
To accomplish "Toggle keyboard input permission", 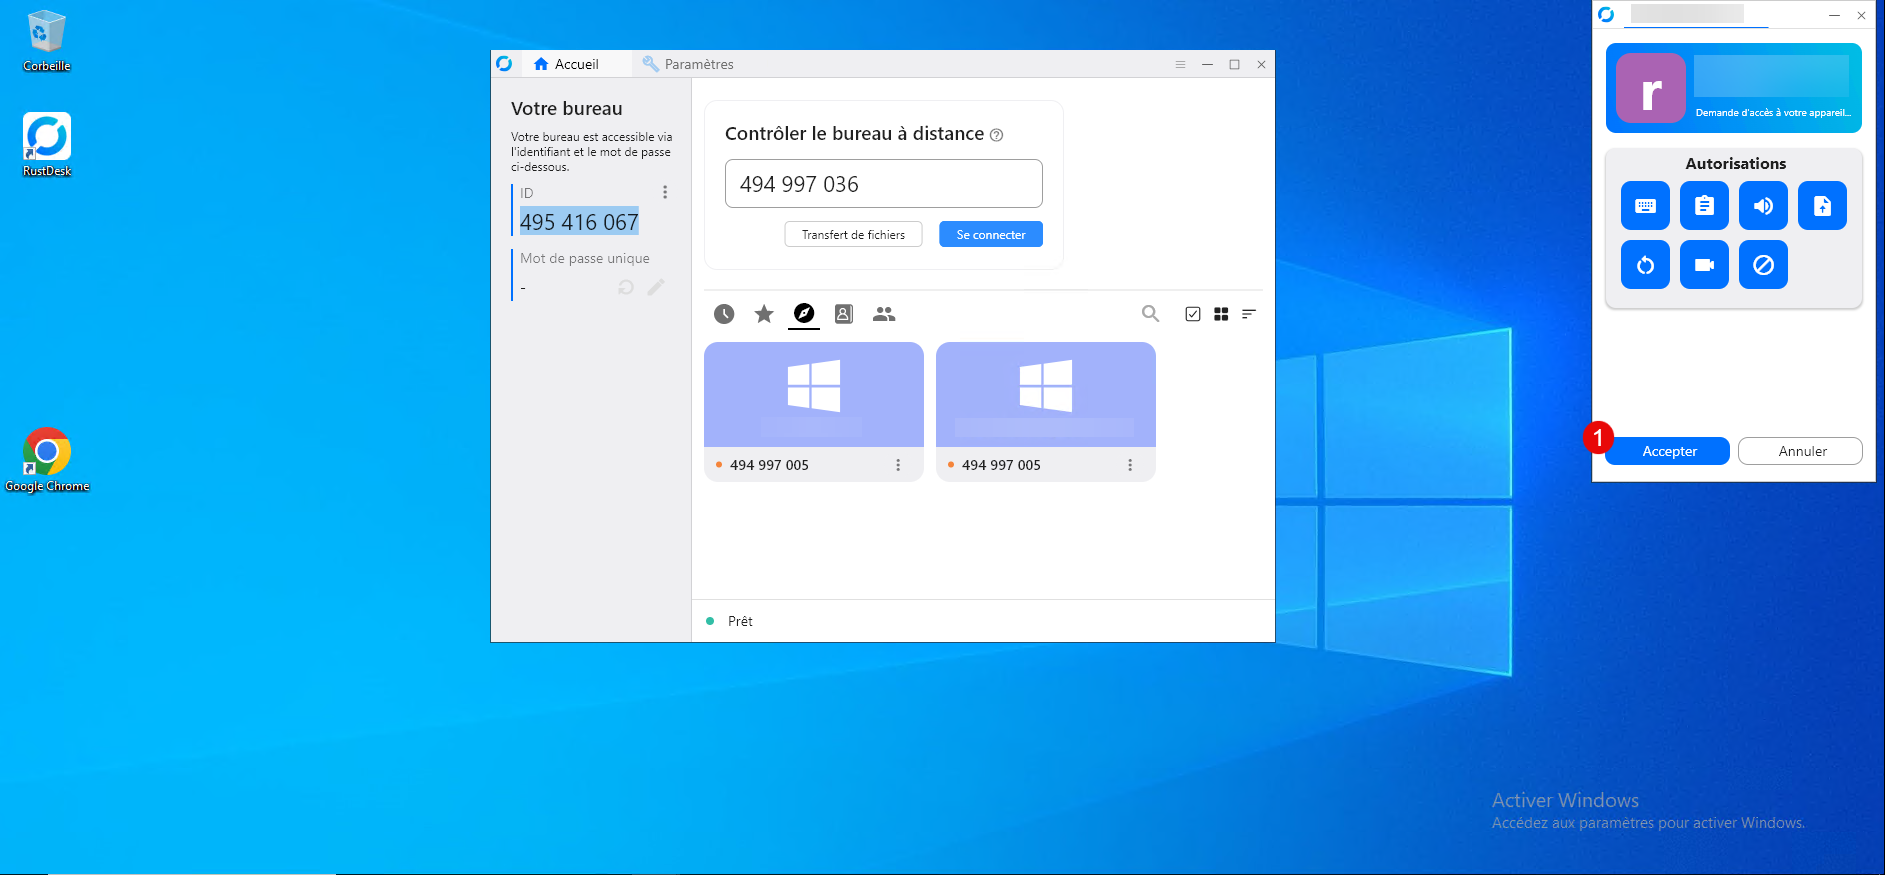I will pyautogui.click(x=1645, y=206).
